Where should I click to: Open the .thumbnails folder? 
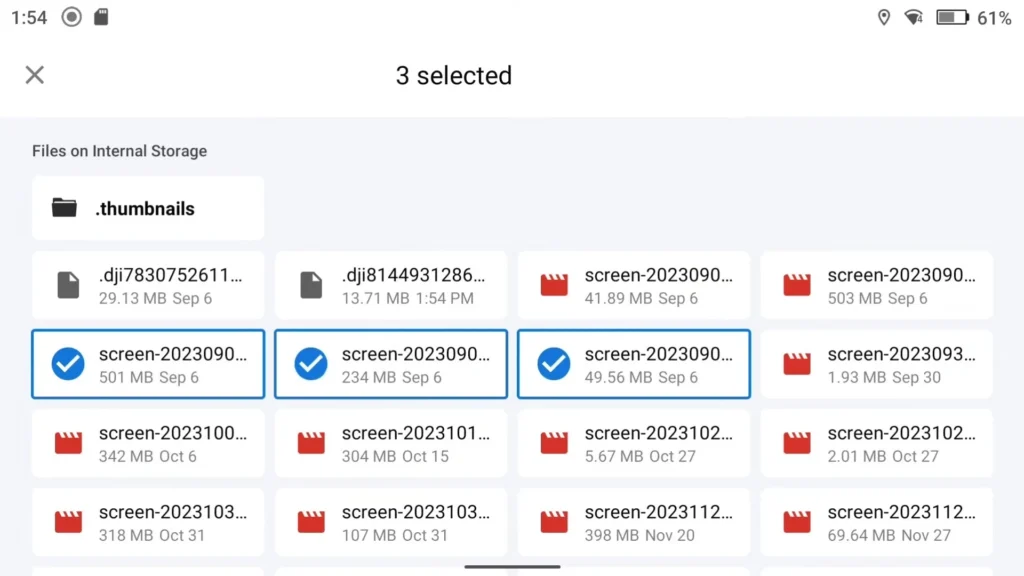tap(148, 208)
